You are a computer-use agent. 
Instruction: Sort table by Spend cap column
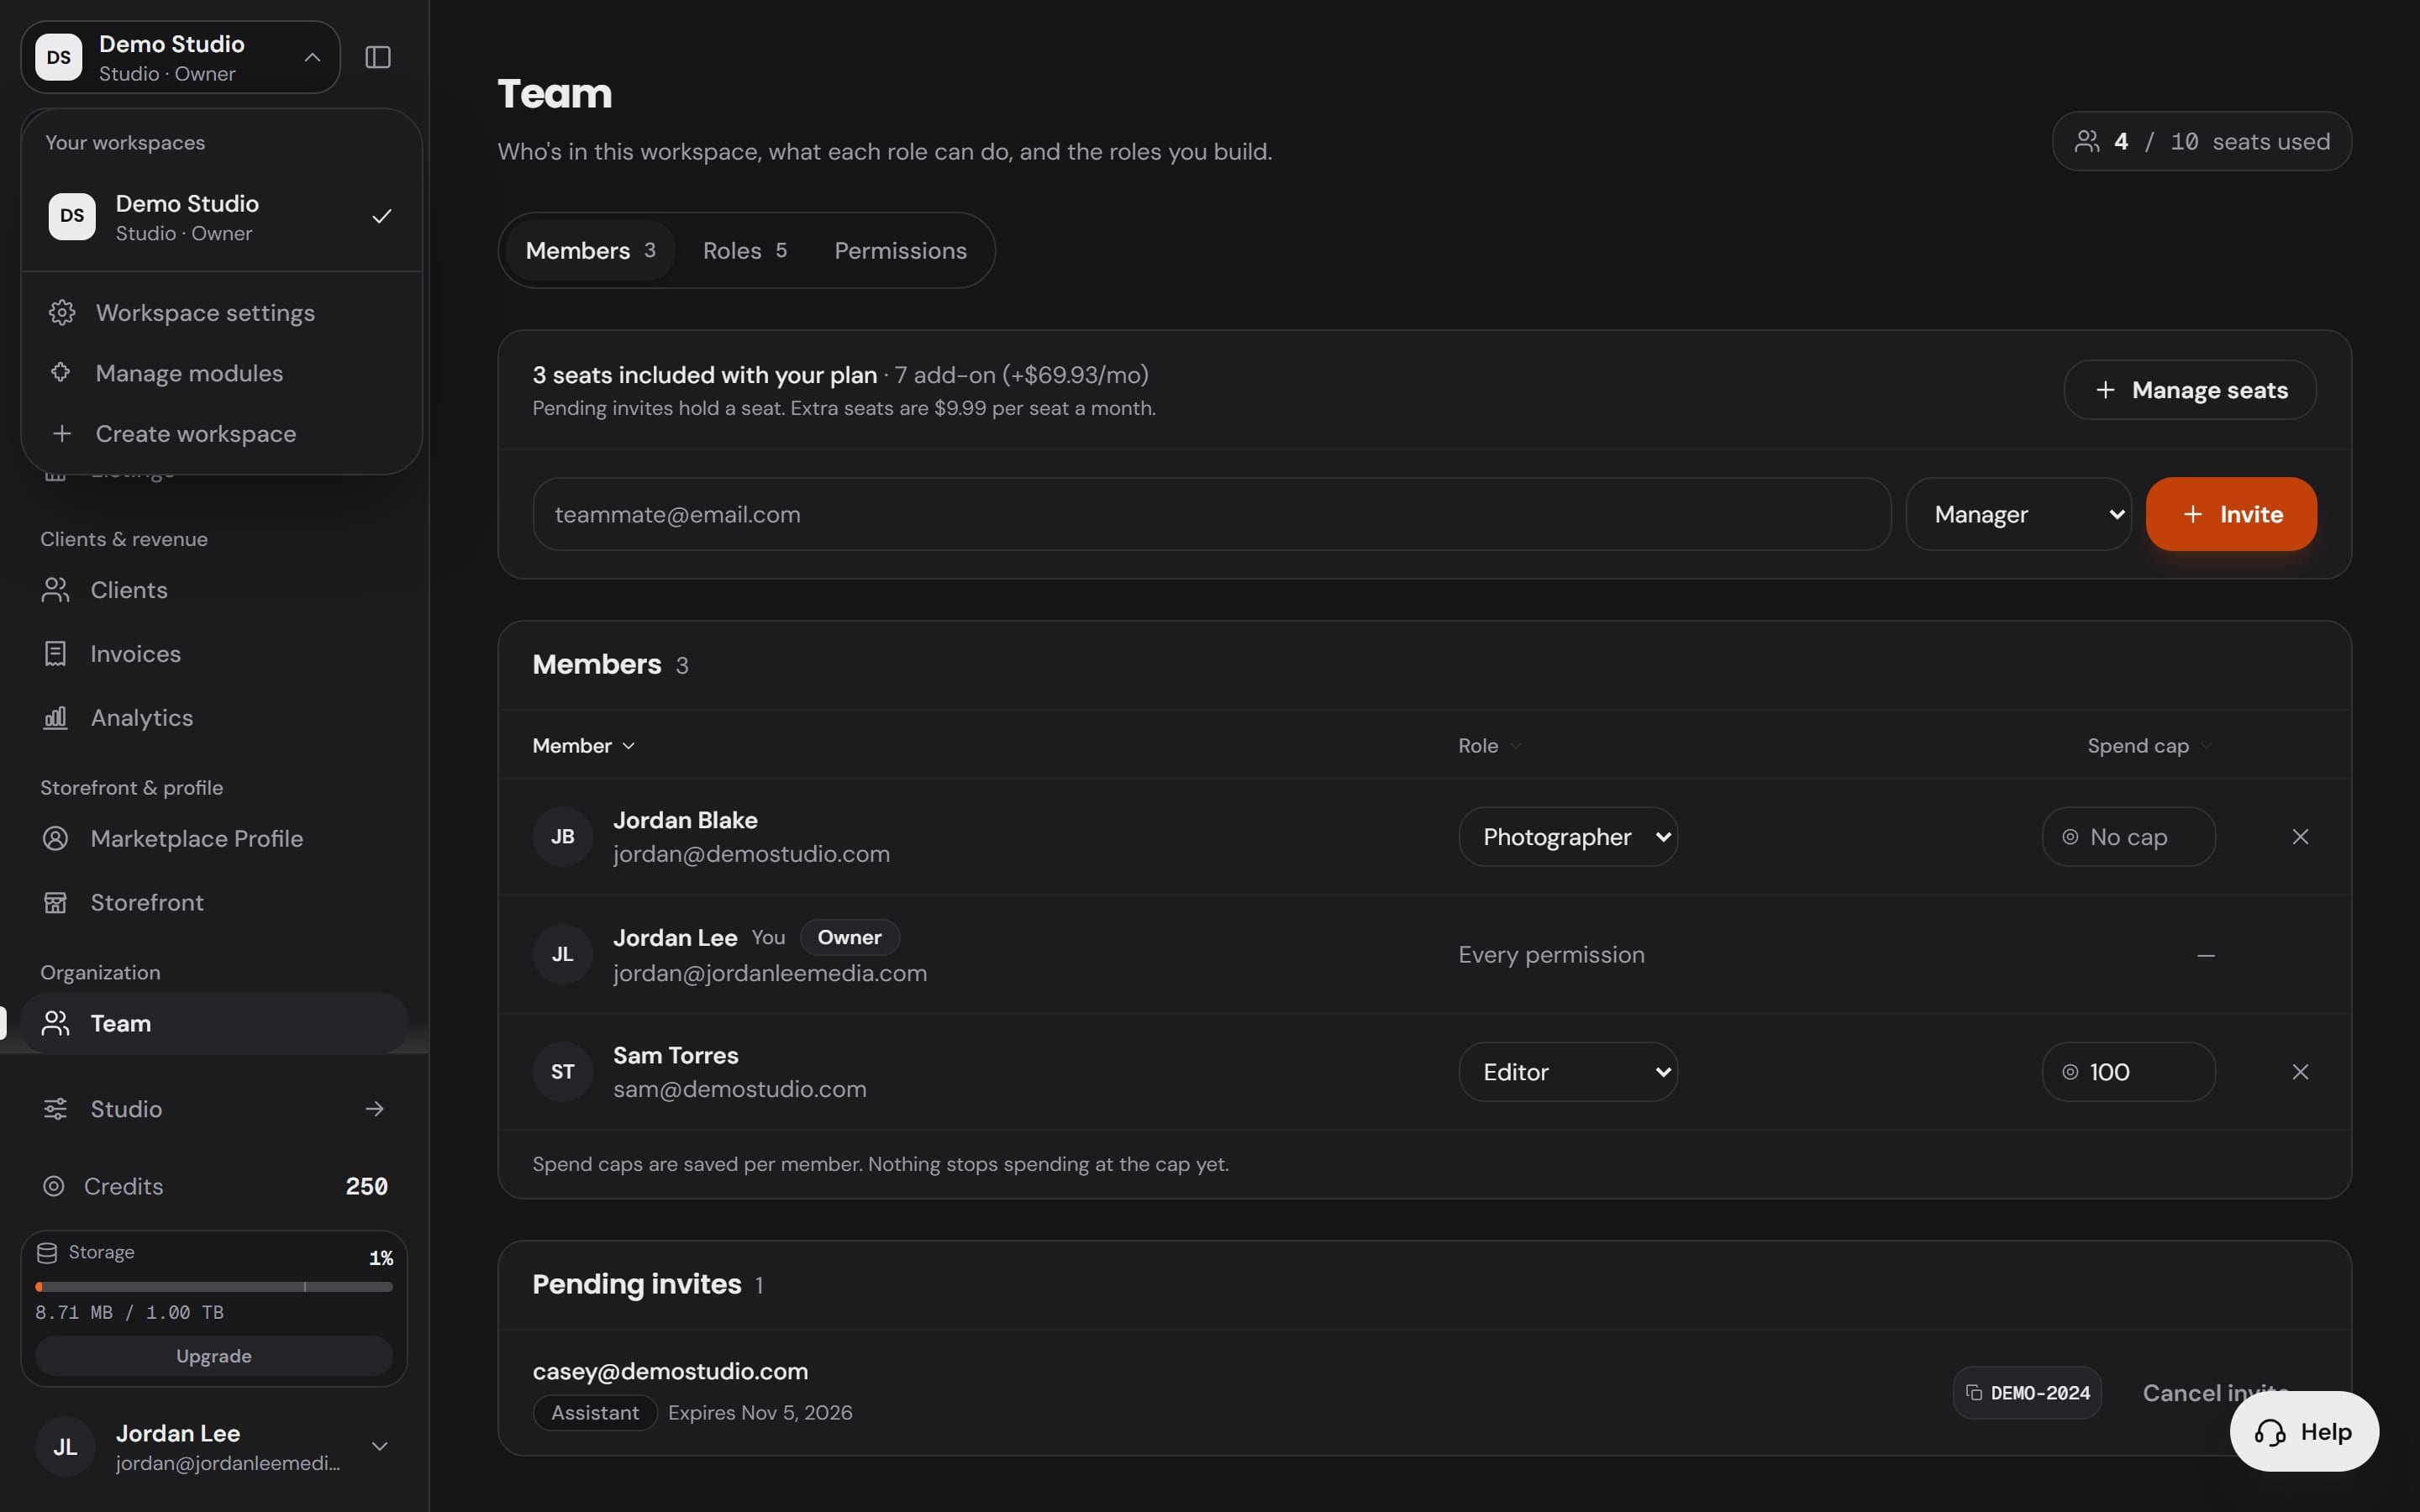tap(2150, 746)
